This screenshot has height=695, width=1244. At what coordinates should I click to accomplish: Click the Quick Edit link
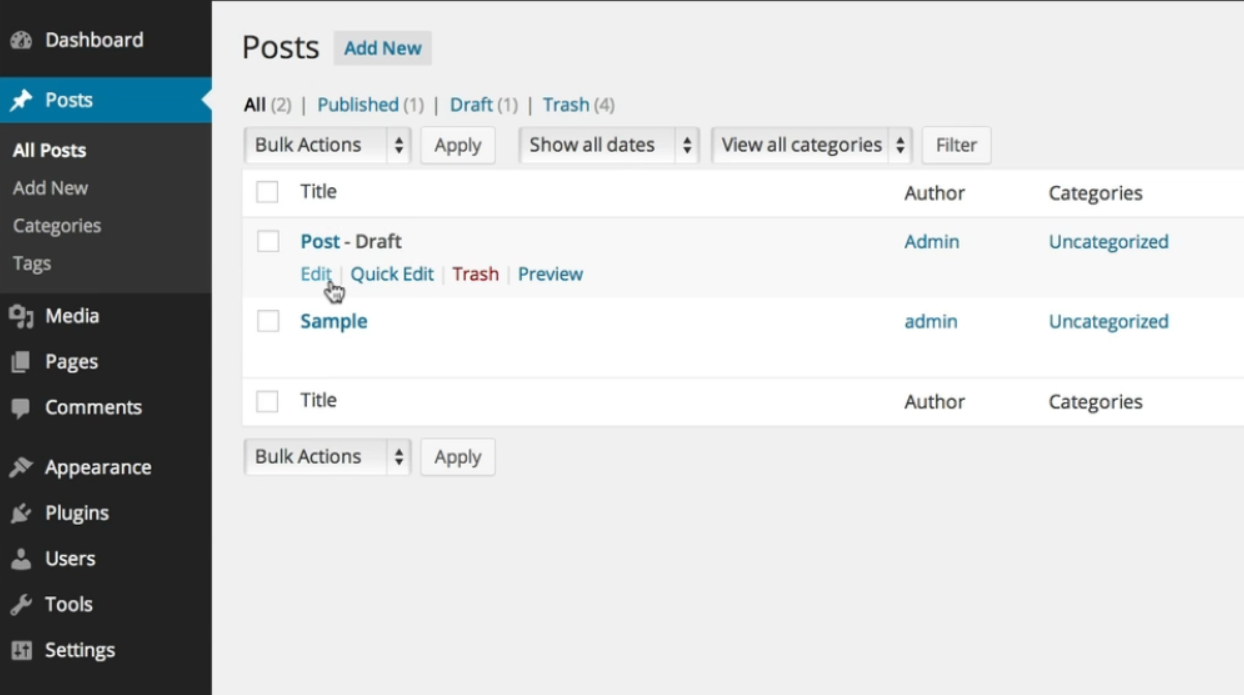coord(392,274)
